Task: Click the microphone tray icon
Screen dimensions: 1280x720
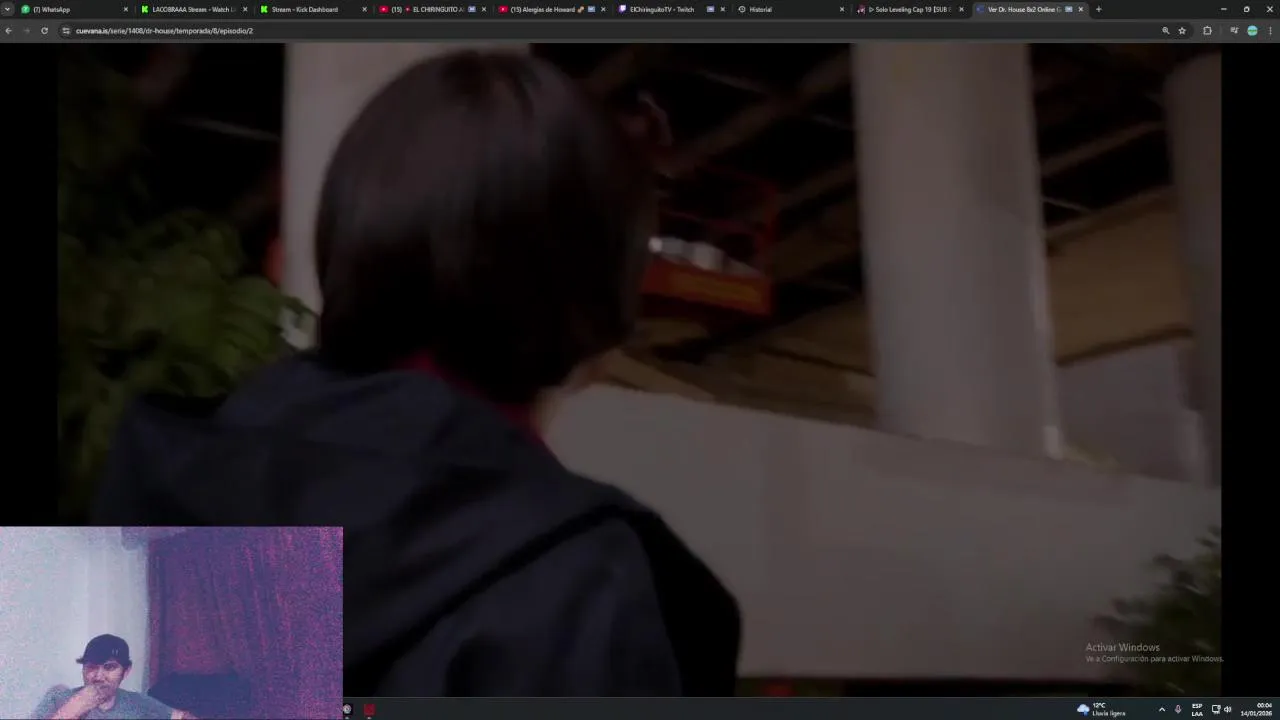Action: click(1178, 709)
